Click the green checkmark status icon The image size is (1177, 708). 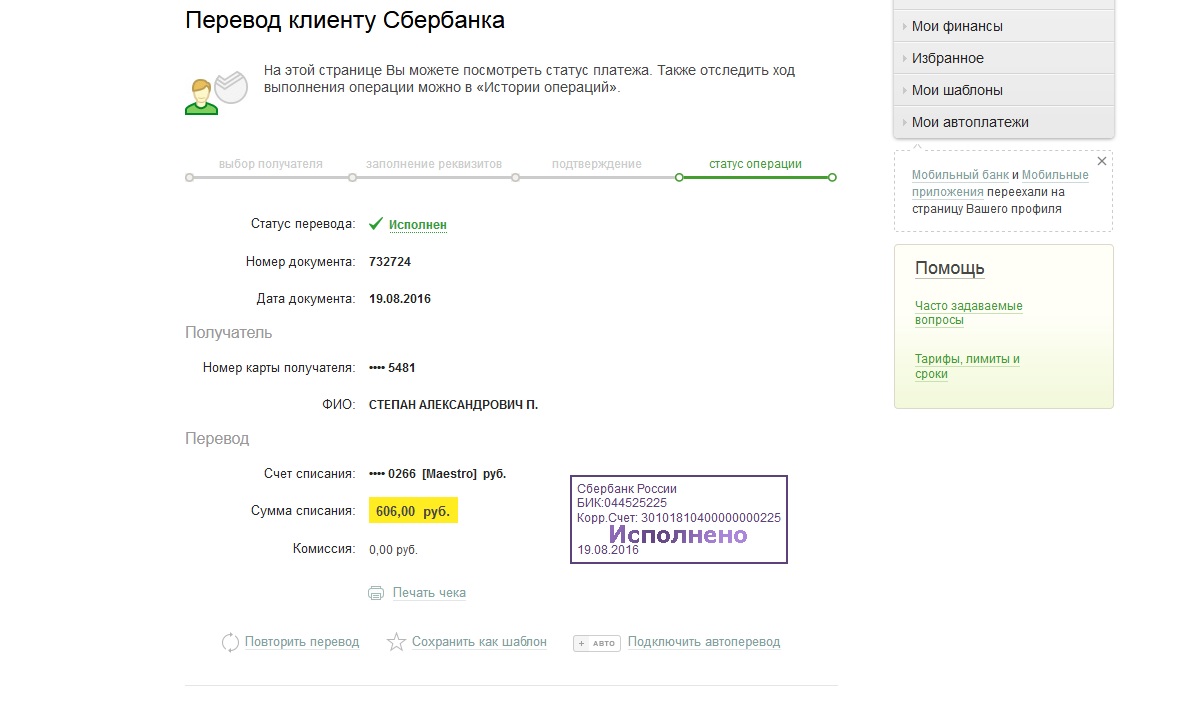pos(376,224)
